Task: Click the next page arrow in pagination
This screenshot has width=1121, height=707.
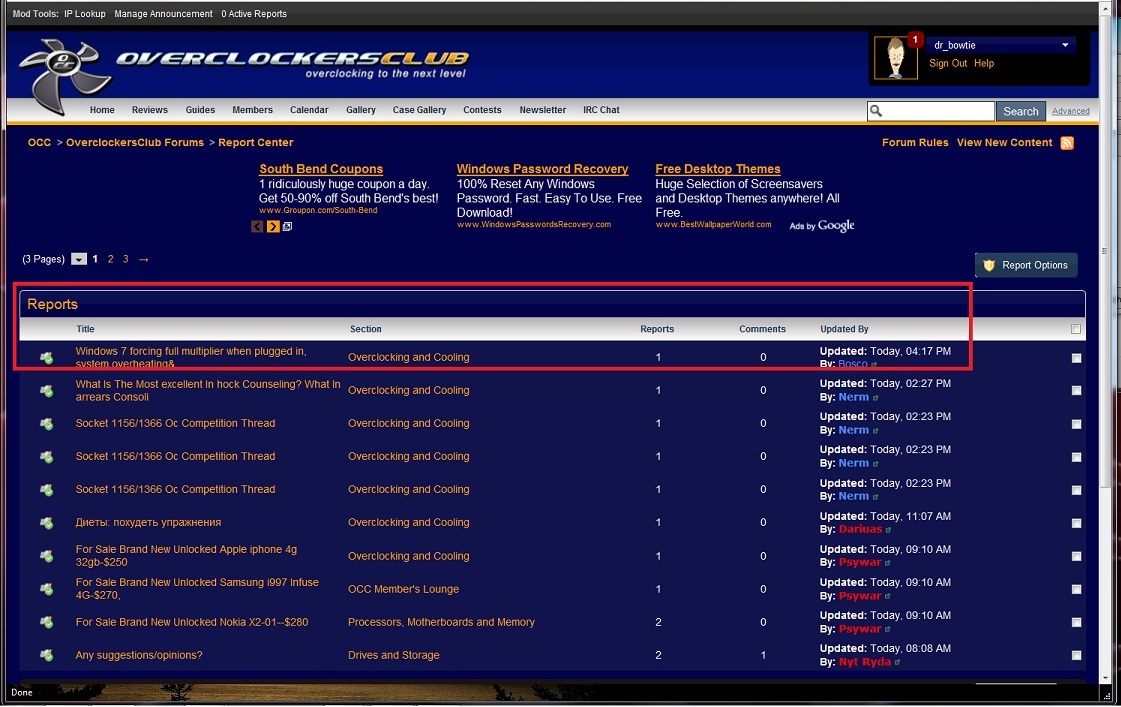Action: (x=143, y=259)
